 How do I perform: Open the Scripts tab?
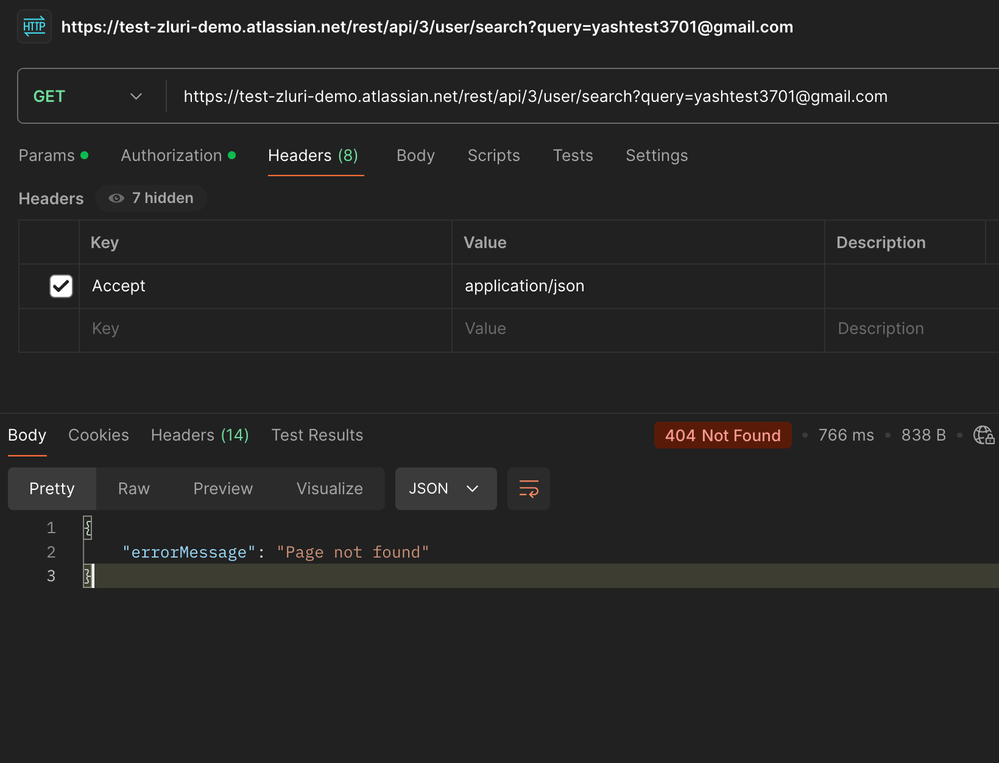(x=492, y=156)
